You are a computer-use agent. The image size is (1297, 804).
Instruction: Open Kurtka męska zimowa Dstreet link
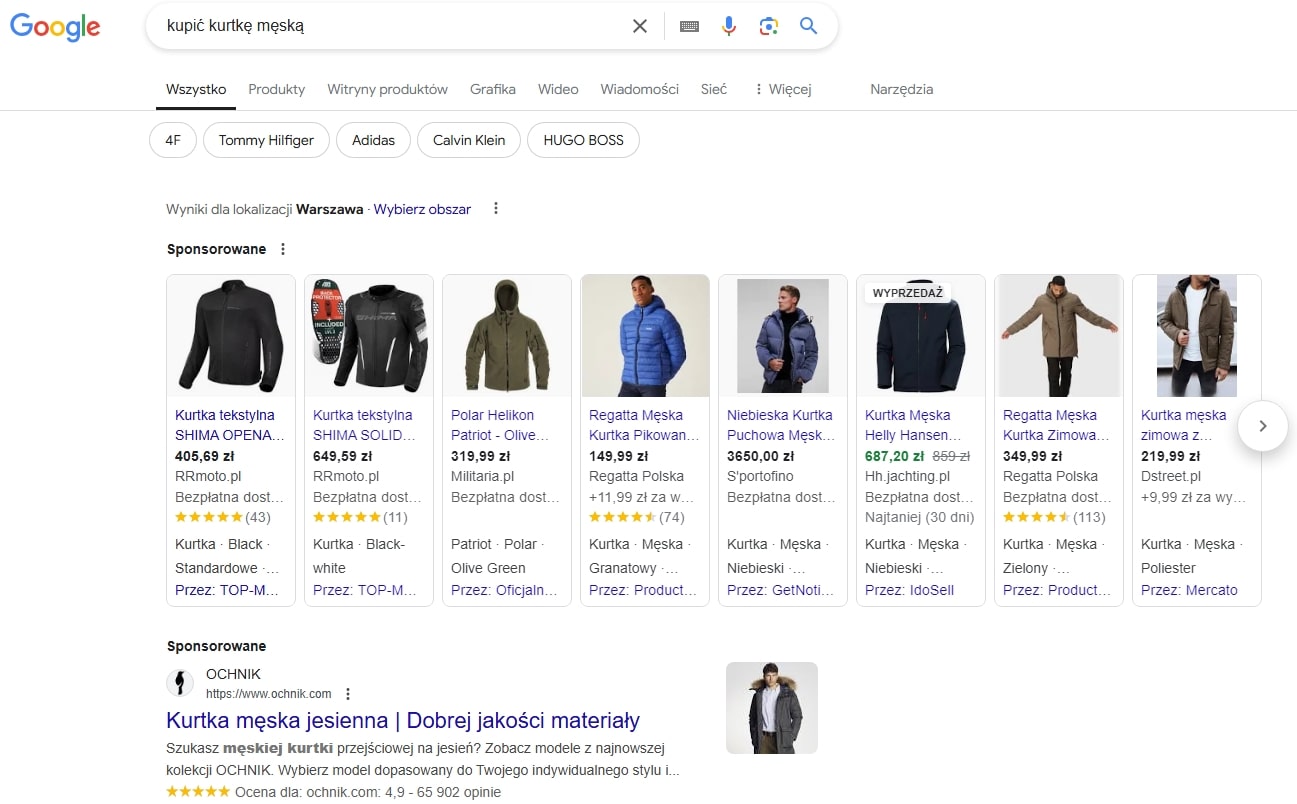click(x=1184, y=425)
